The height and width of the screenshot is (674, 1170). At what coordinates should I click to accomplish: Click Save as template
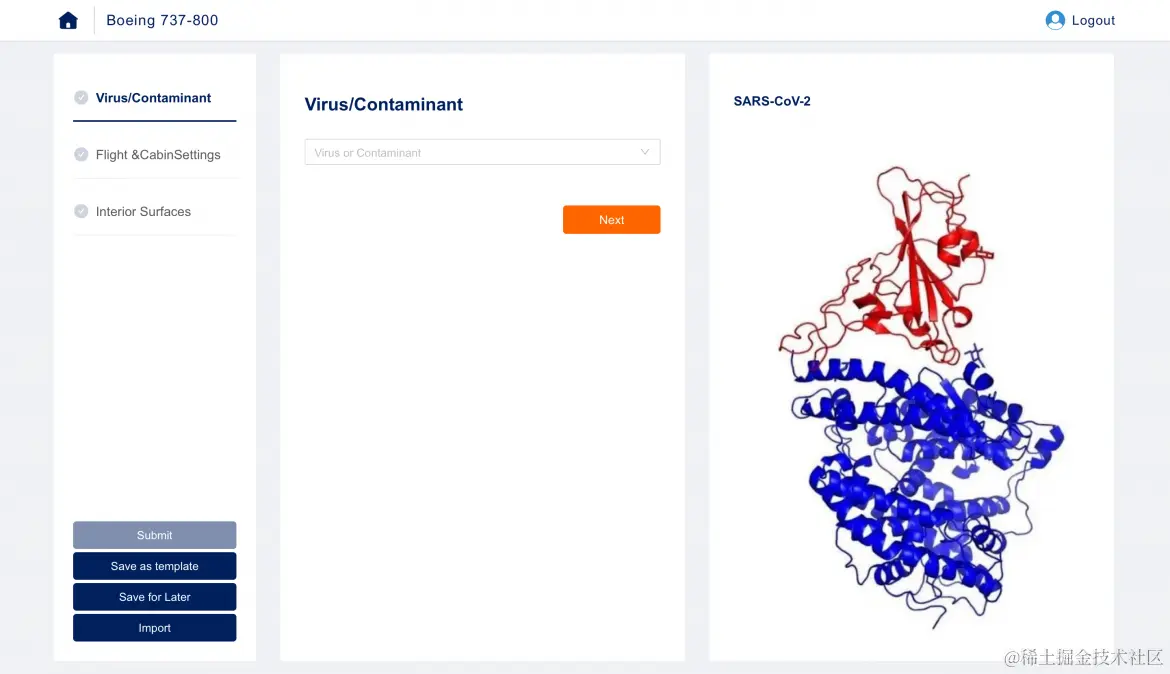click(x=154, y=566)
